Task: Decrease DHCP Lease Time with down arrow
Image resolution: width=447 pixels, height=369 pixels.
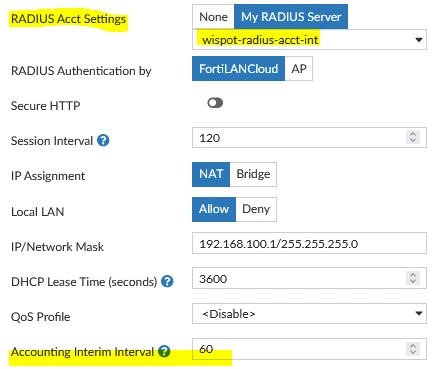Action: click(413, 281)
